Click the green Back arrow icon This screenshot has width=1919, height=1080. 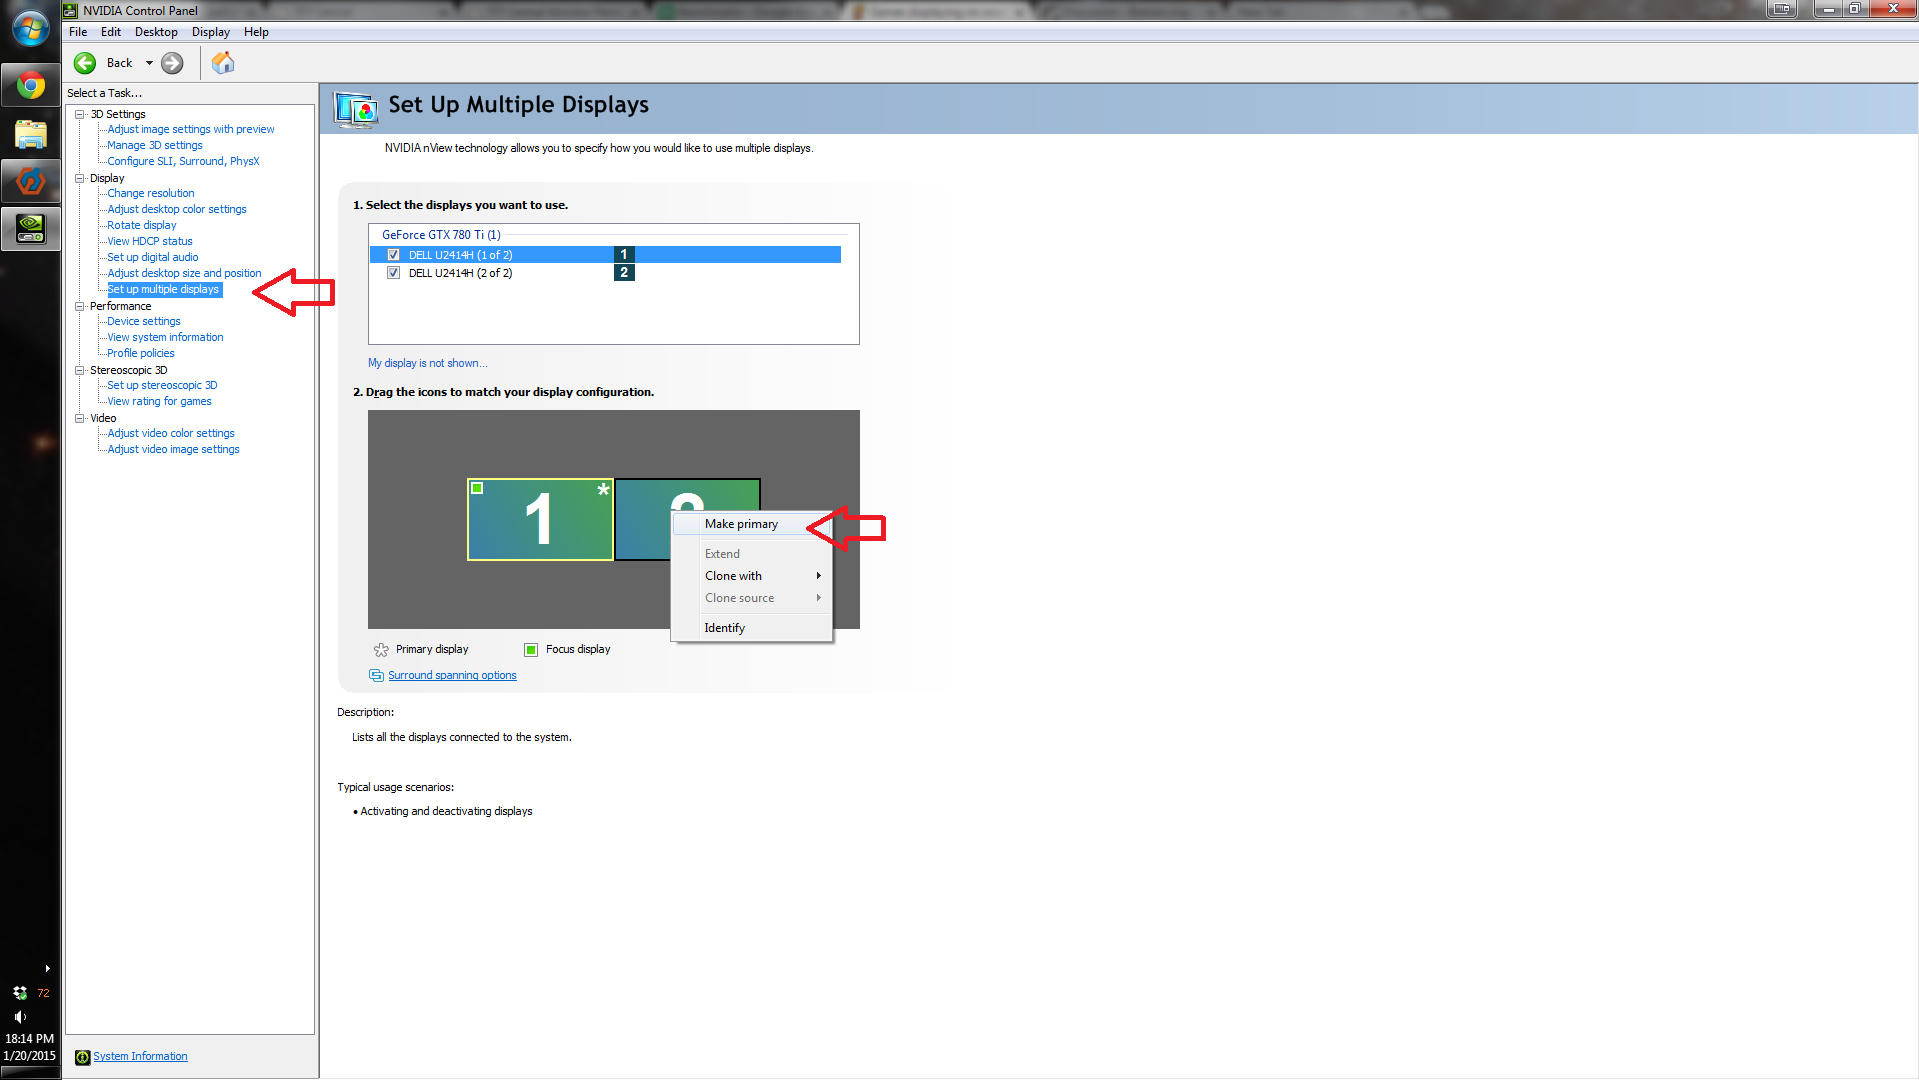[x=86, y=63]
